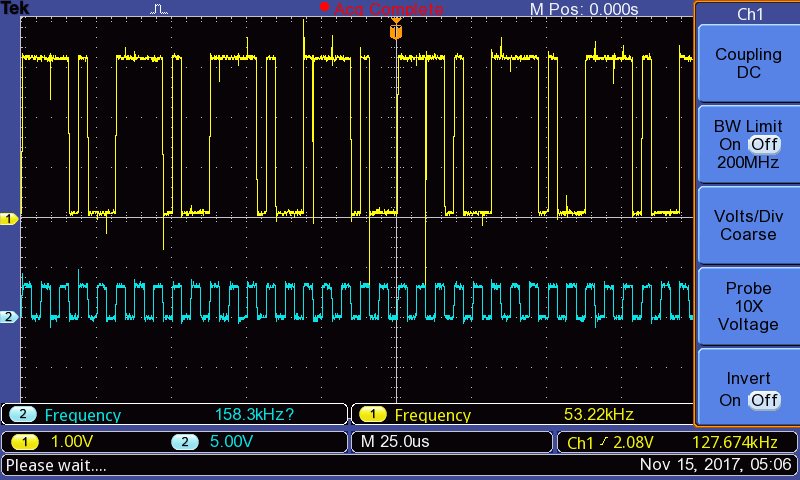The width and height of the screenshot is (800, 480).
Task: Click the Ch1 2.08V trigger level readout
Action: pos(610,442)
